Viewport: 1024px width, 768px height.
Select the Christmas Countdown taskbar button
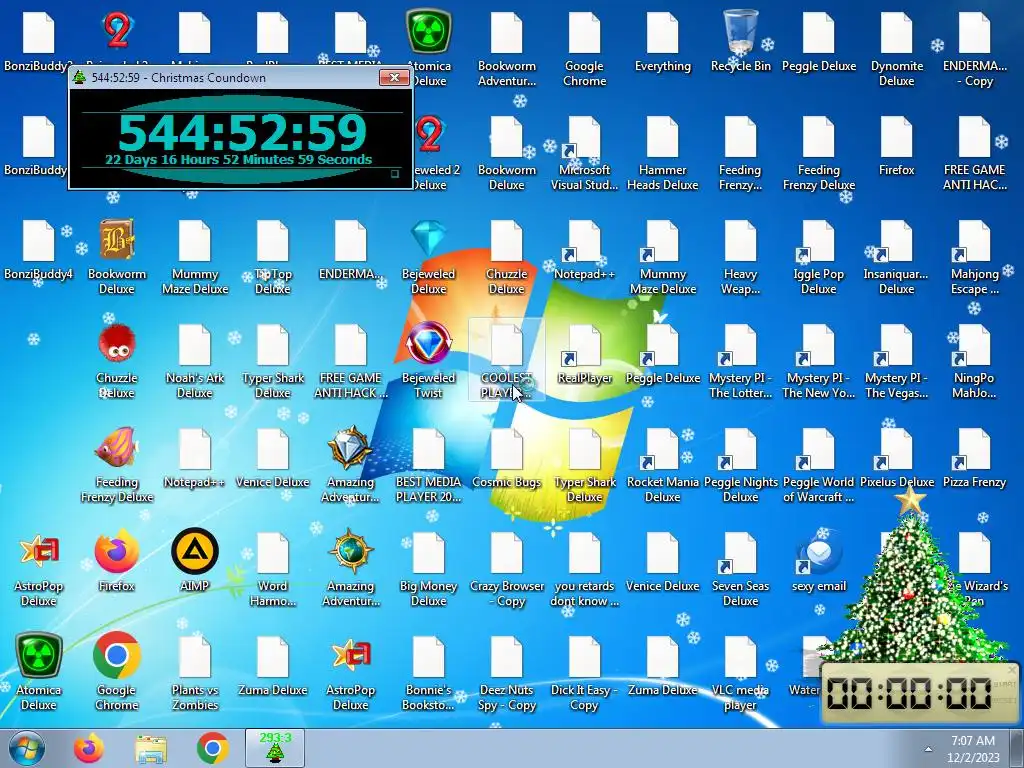pyautogui.click(x=275, y=748)
